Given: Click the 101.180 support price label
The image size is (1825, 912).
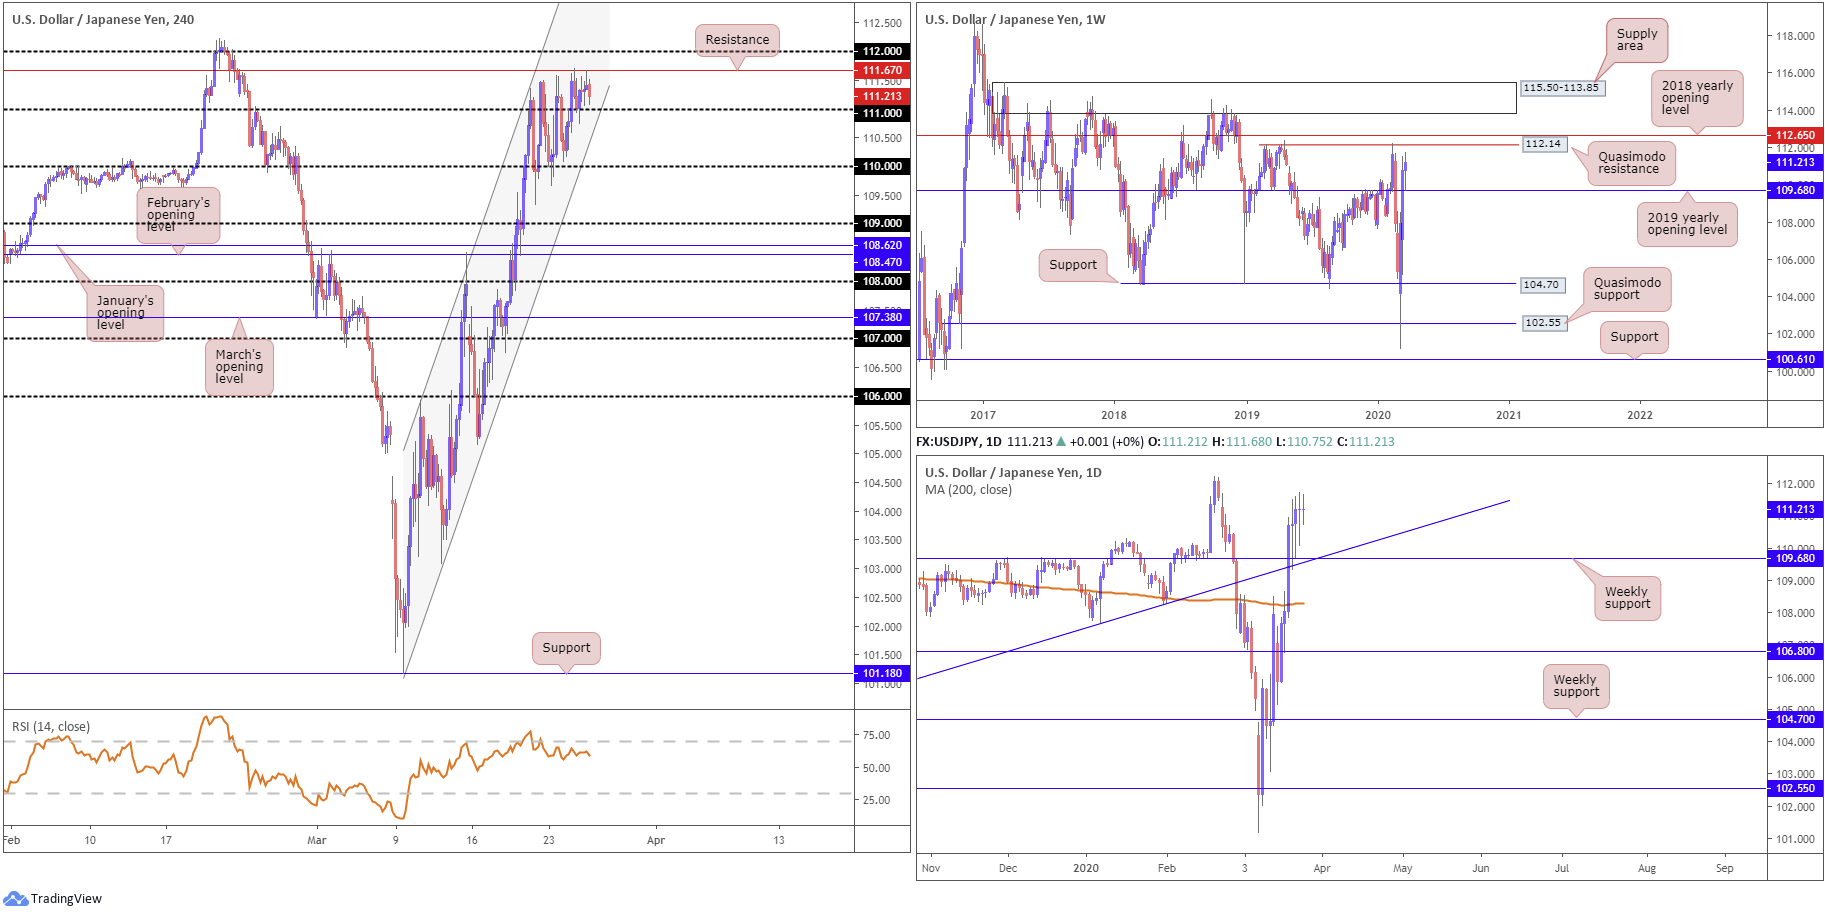Looking at the screenshot, I should tap(882, 673).
